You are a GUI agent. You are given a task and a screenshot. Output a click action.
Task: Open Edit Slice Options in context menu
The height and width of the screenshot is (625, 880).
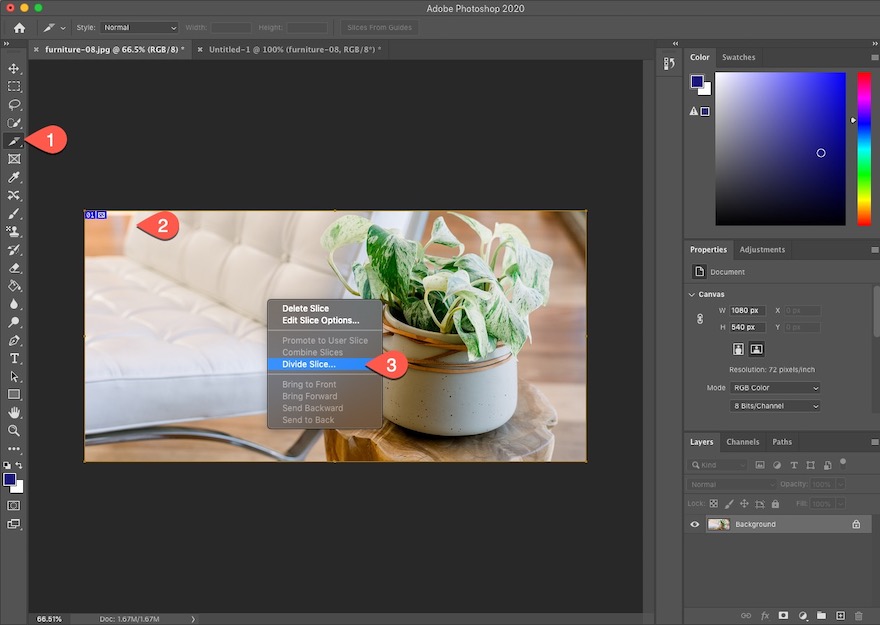320,320
